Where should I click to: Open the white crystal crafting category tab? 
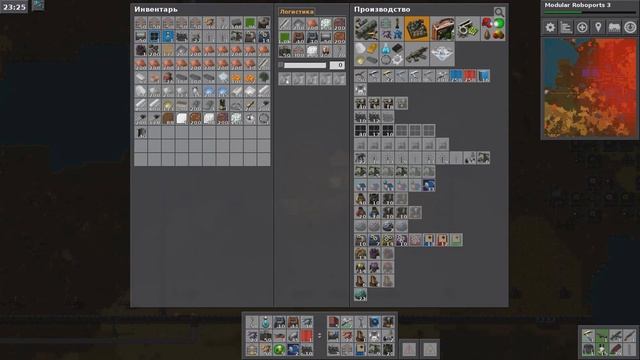[x=442, y=54]
